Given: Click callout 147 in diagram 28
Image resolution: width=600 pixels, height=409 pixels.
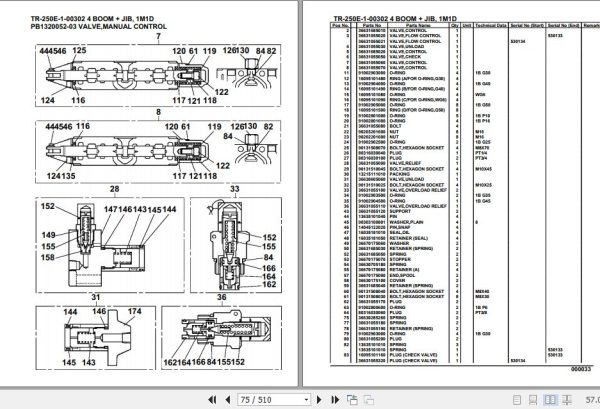Looking at the screenshot, I should [111, 210].
